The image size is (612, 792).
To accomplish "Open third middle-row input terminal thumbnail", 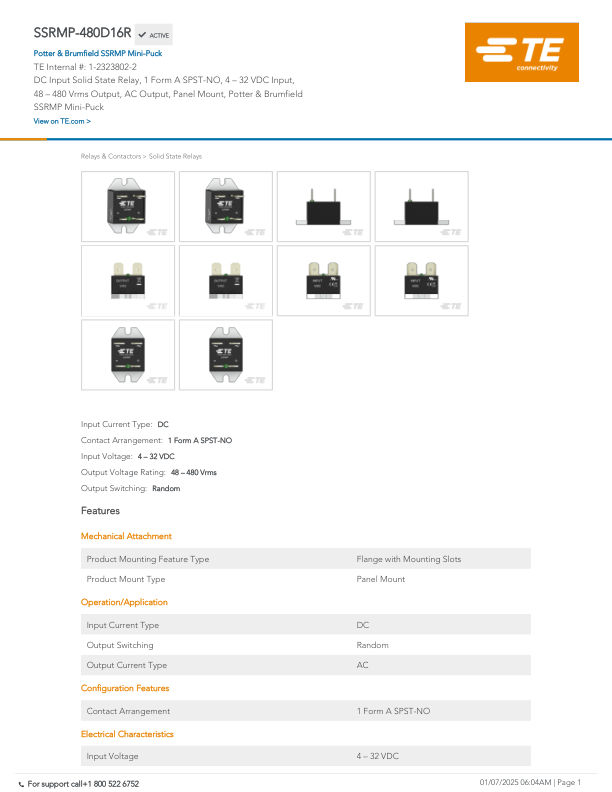I will click(324, 281).
